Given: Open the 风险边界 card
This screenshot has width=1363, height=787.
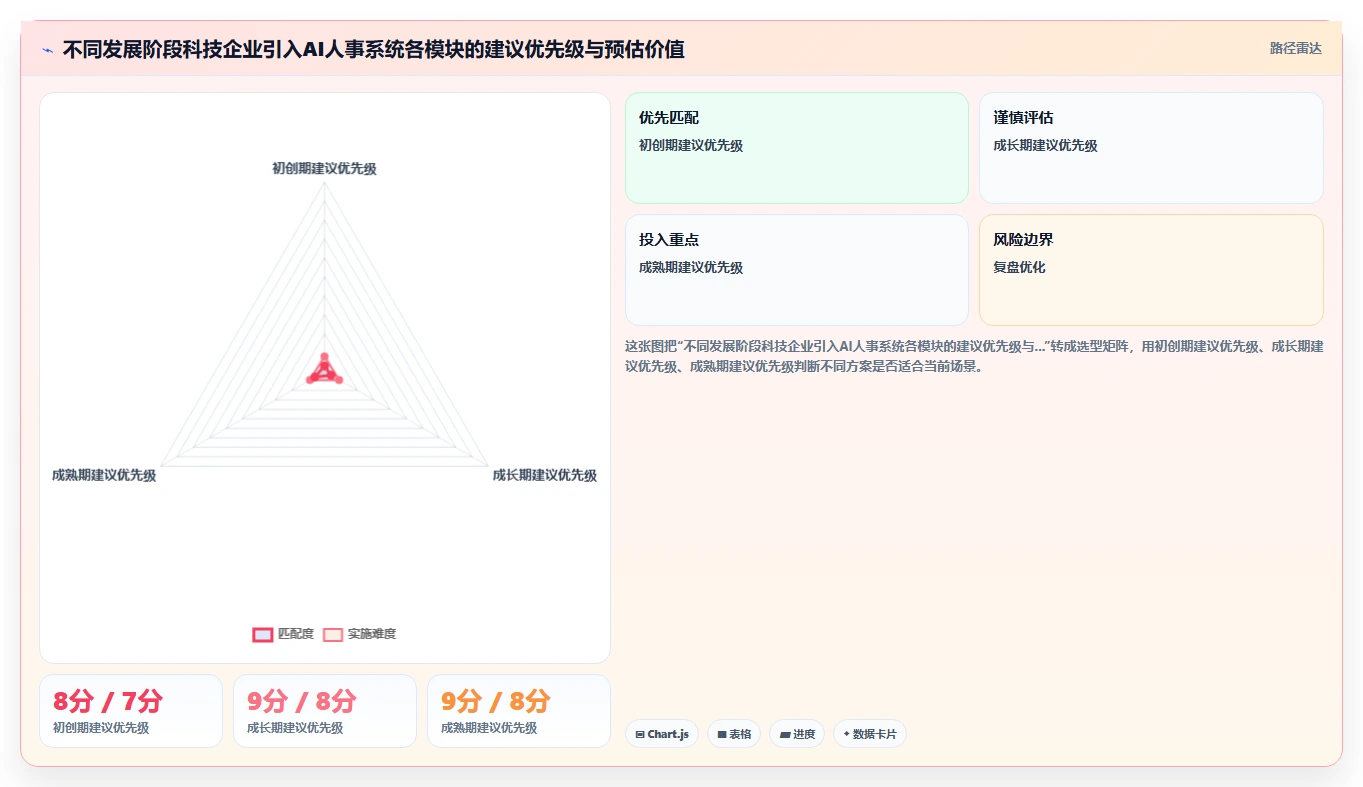Looking at the screenshot, I should point(1151,270).
